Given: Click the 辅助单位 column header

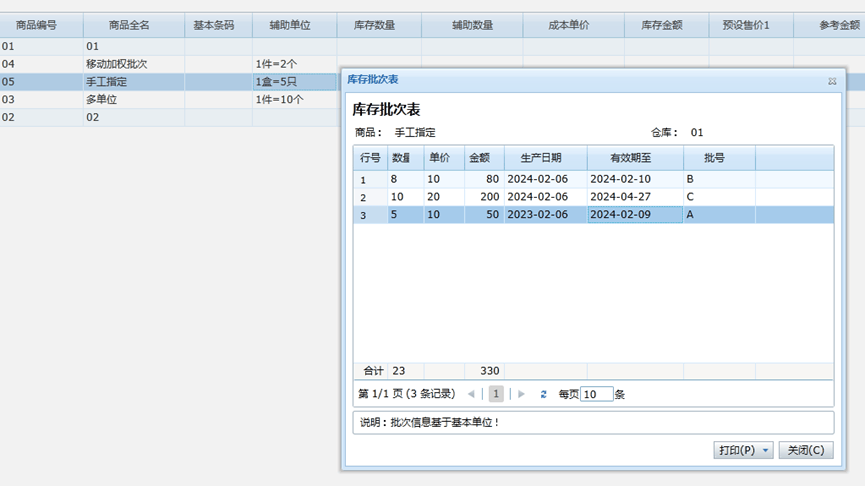Looking at the screenshot, I should pyautogui.click(x=294, y=26).
